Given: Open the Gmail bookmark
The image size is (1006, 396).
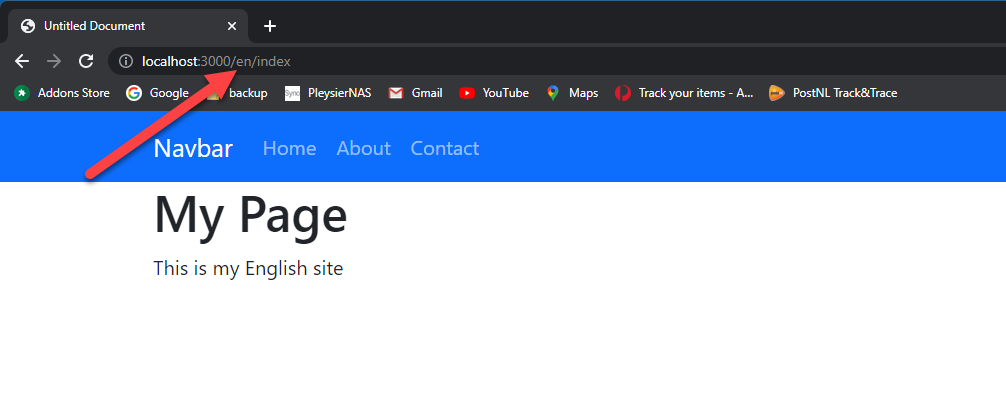Looking at the screenshot, I should point(416,93).
